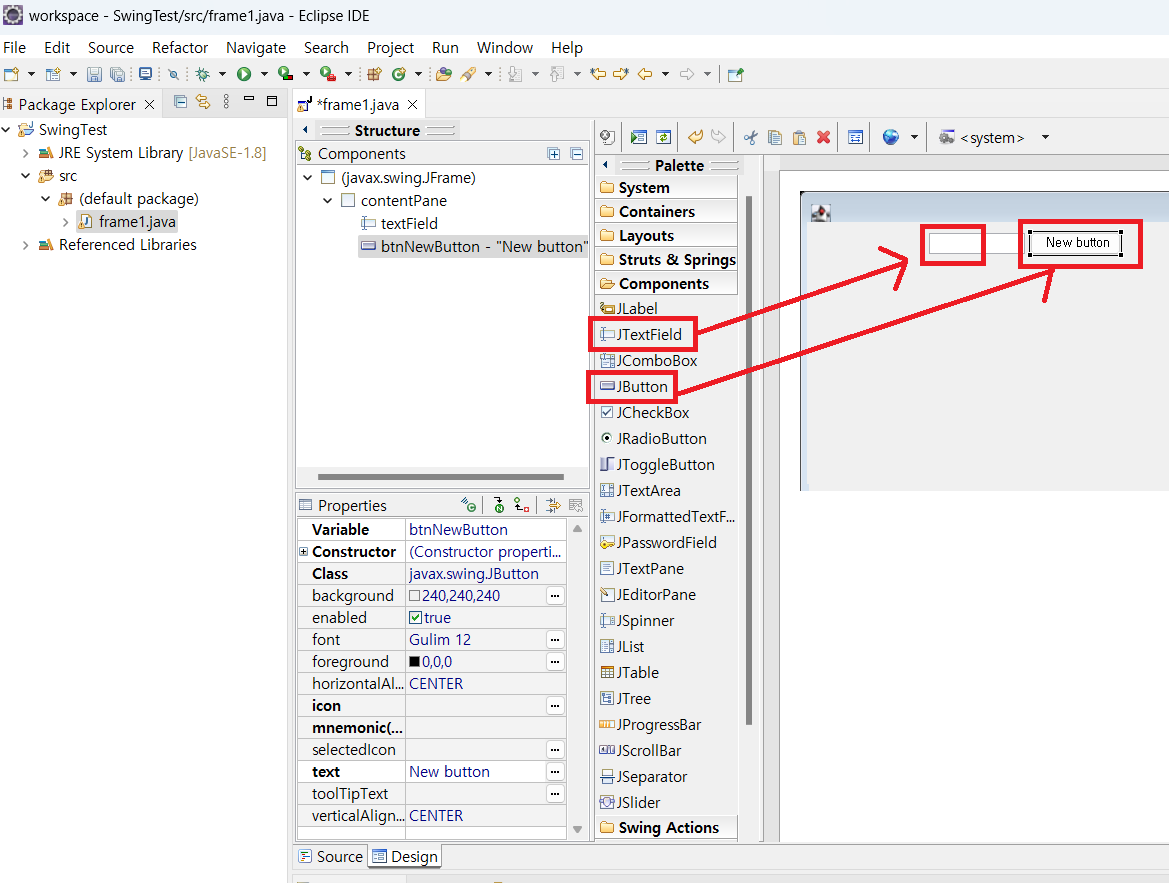Open the System palette category
The height and width of the screenshot is (883, 1169).
[x=667, y=188]
